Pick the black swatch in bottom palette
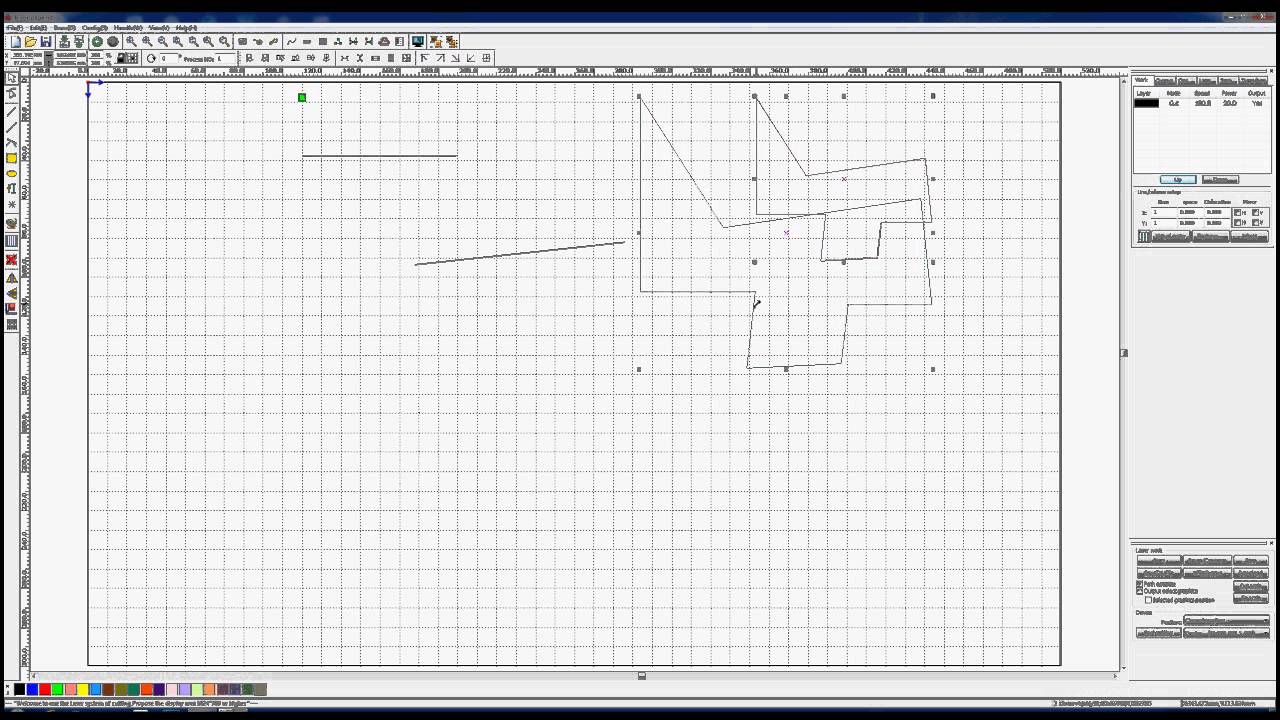Image resolution: width=1280 pixels, height=720 pixels. (19, 689)
